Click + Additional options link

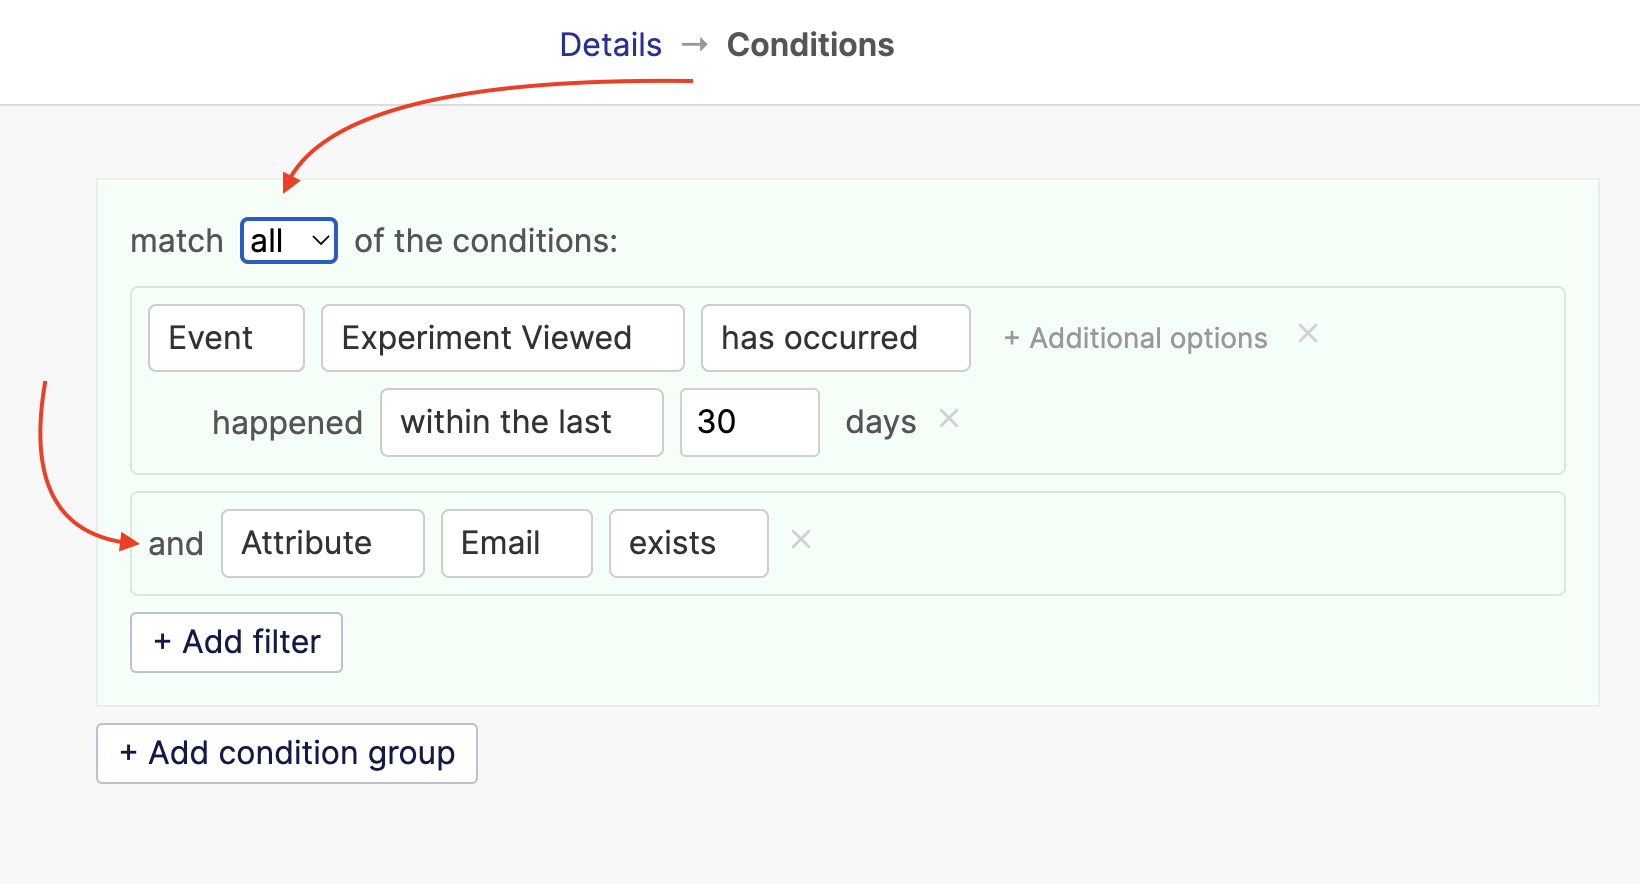click(1136, 338)
